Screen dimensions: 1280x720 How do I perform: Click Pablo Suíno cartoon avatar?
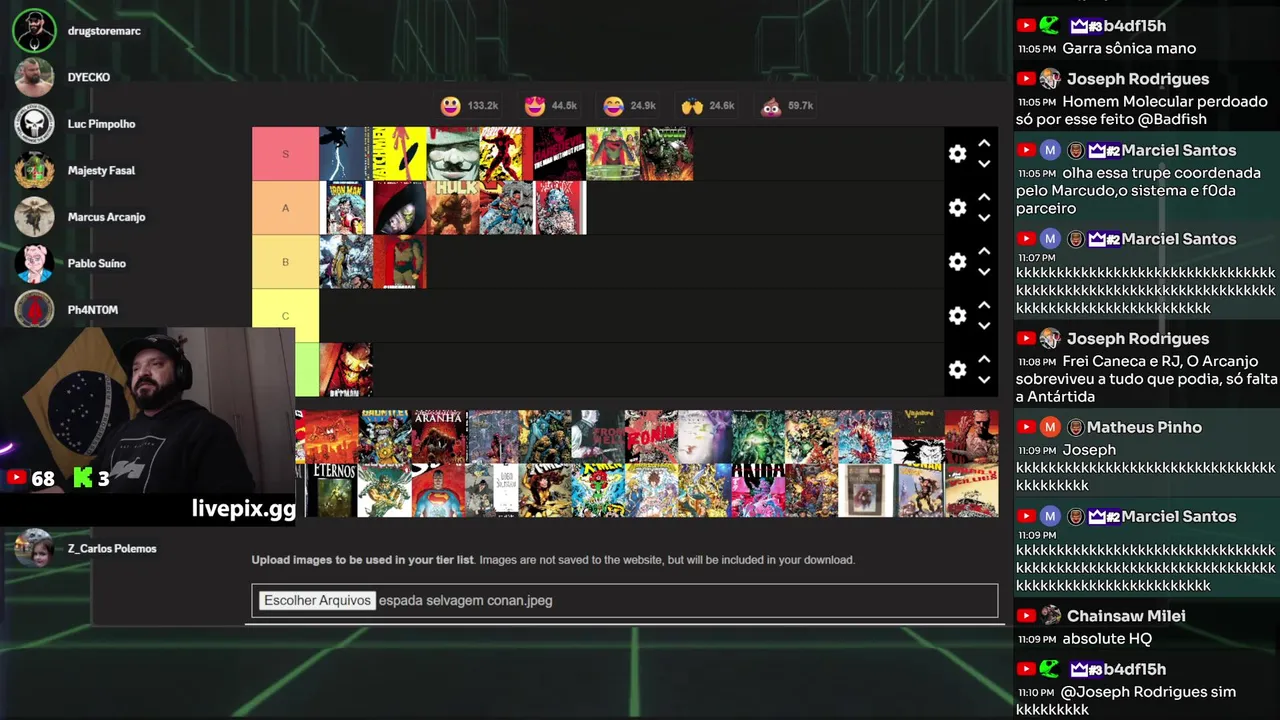click(x=34, y=263)
